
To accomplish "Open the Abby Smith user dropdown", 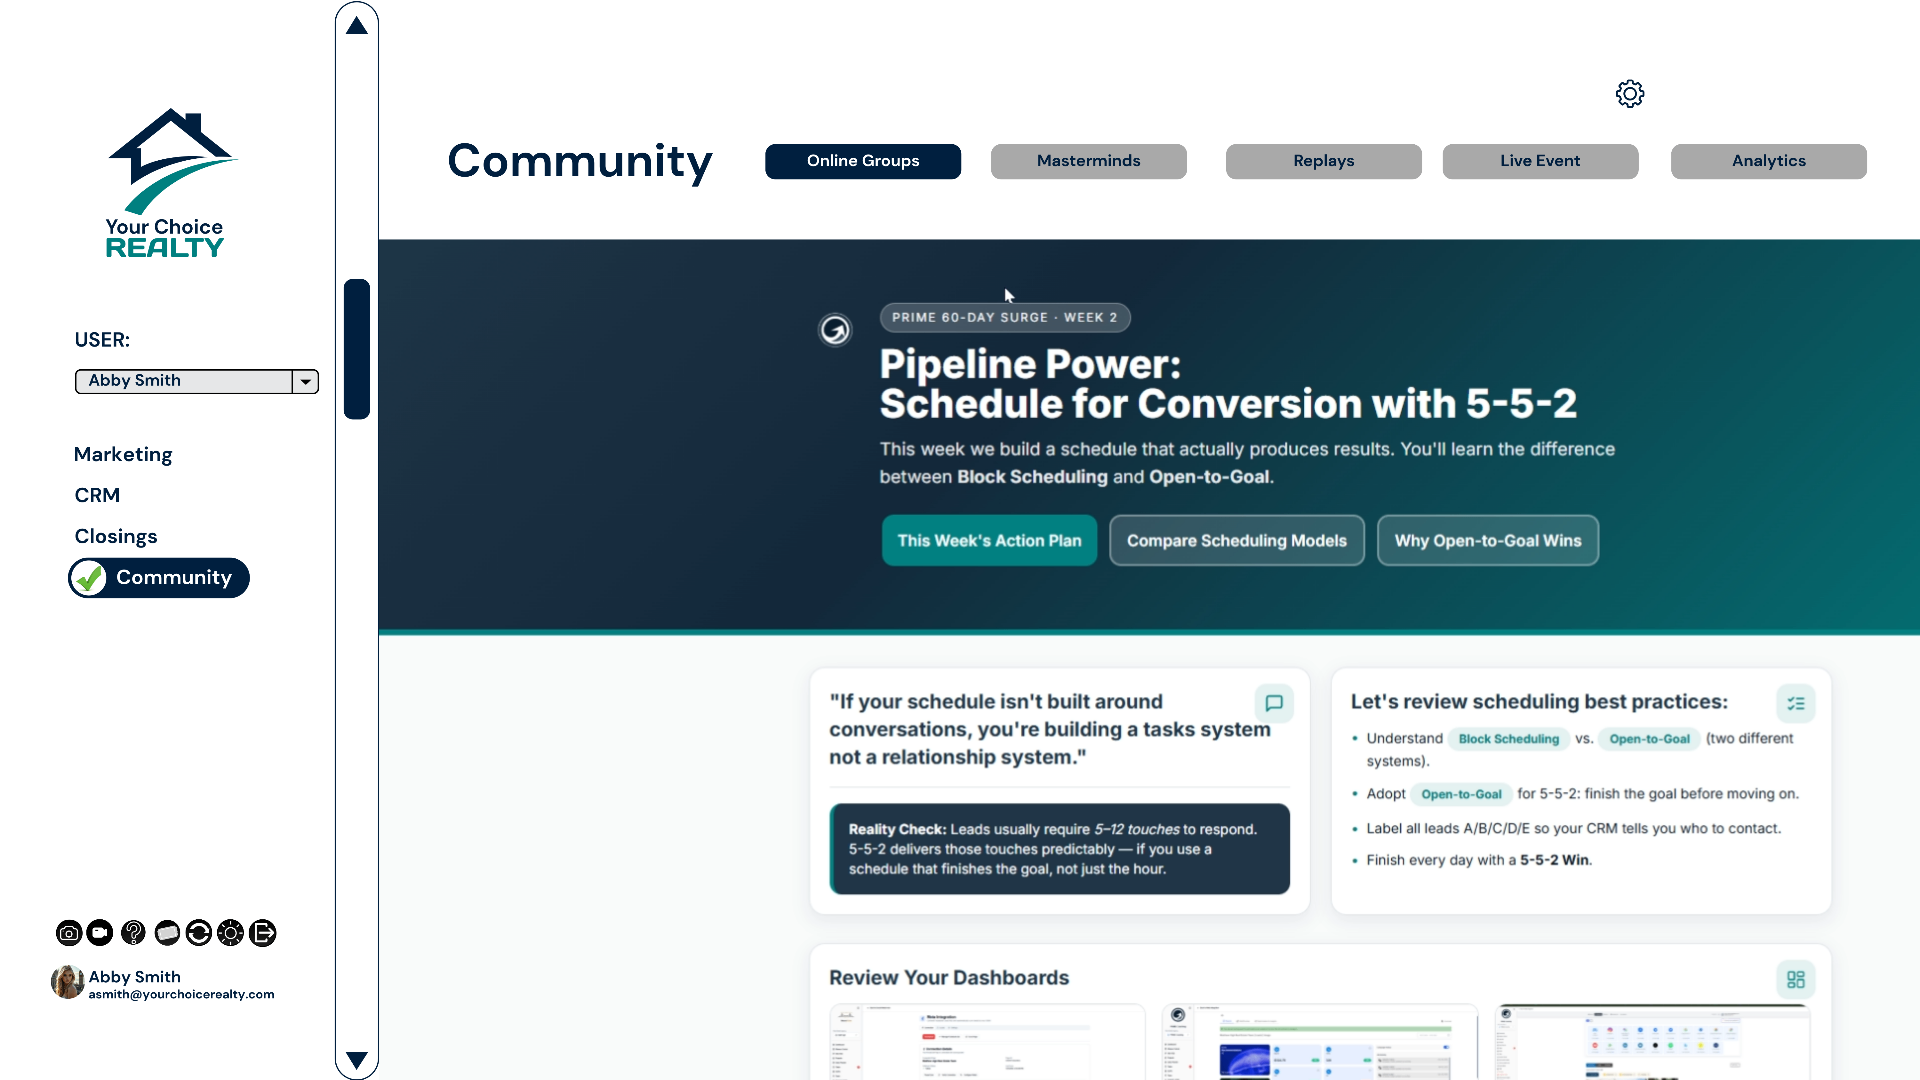I will tap(197, 381).
